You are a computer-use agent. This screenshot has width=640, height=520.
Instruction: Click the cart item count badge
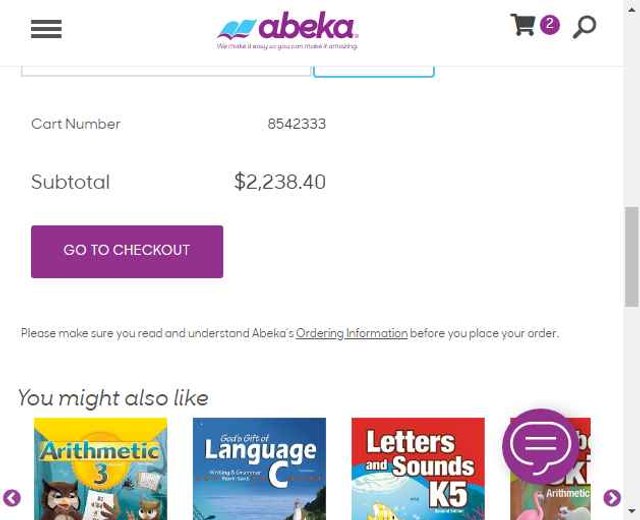click(549, 24)
